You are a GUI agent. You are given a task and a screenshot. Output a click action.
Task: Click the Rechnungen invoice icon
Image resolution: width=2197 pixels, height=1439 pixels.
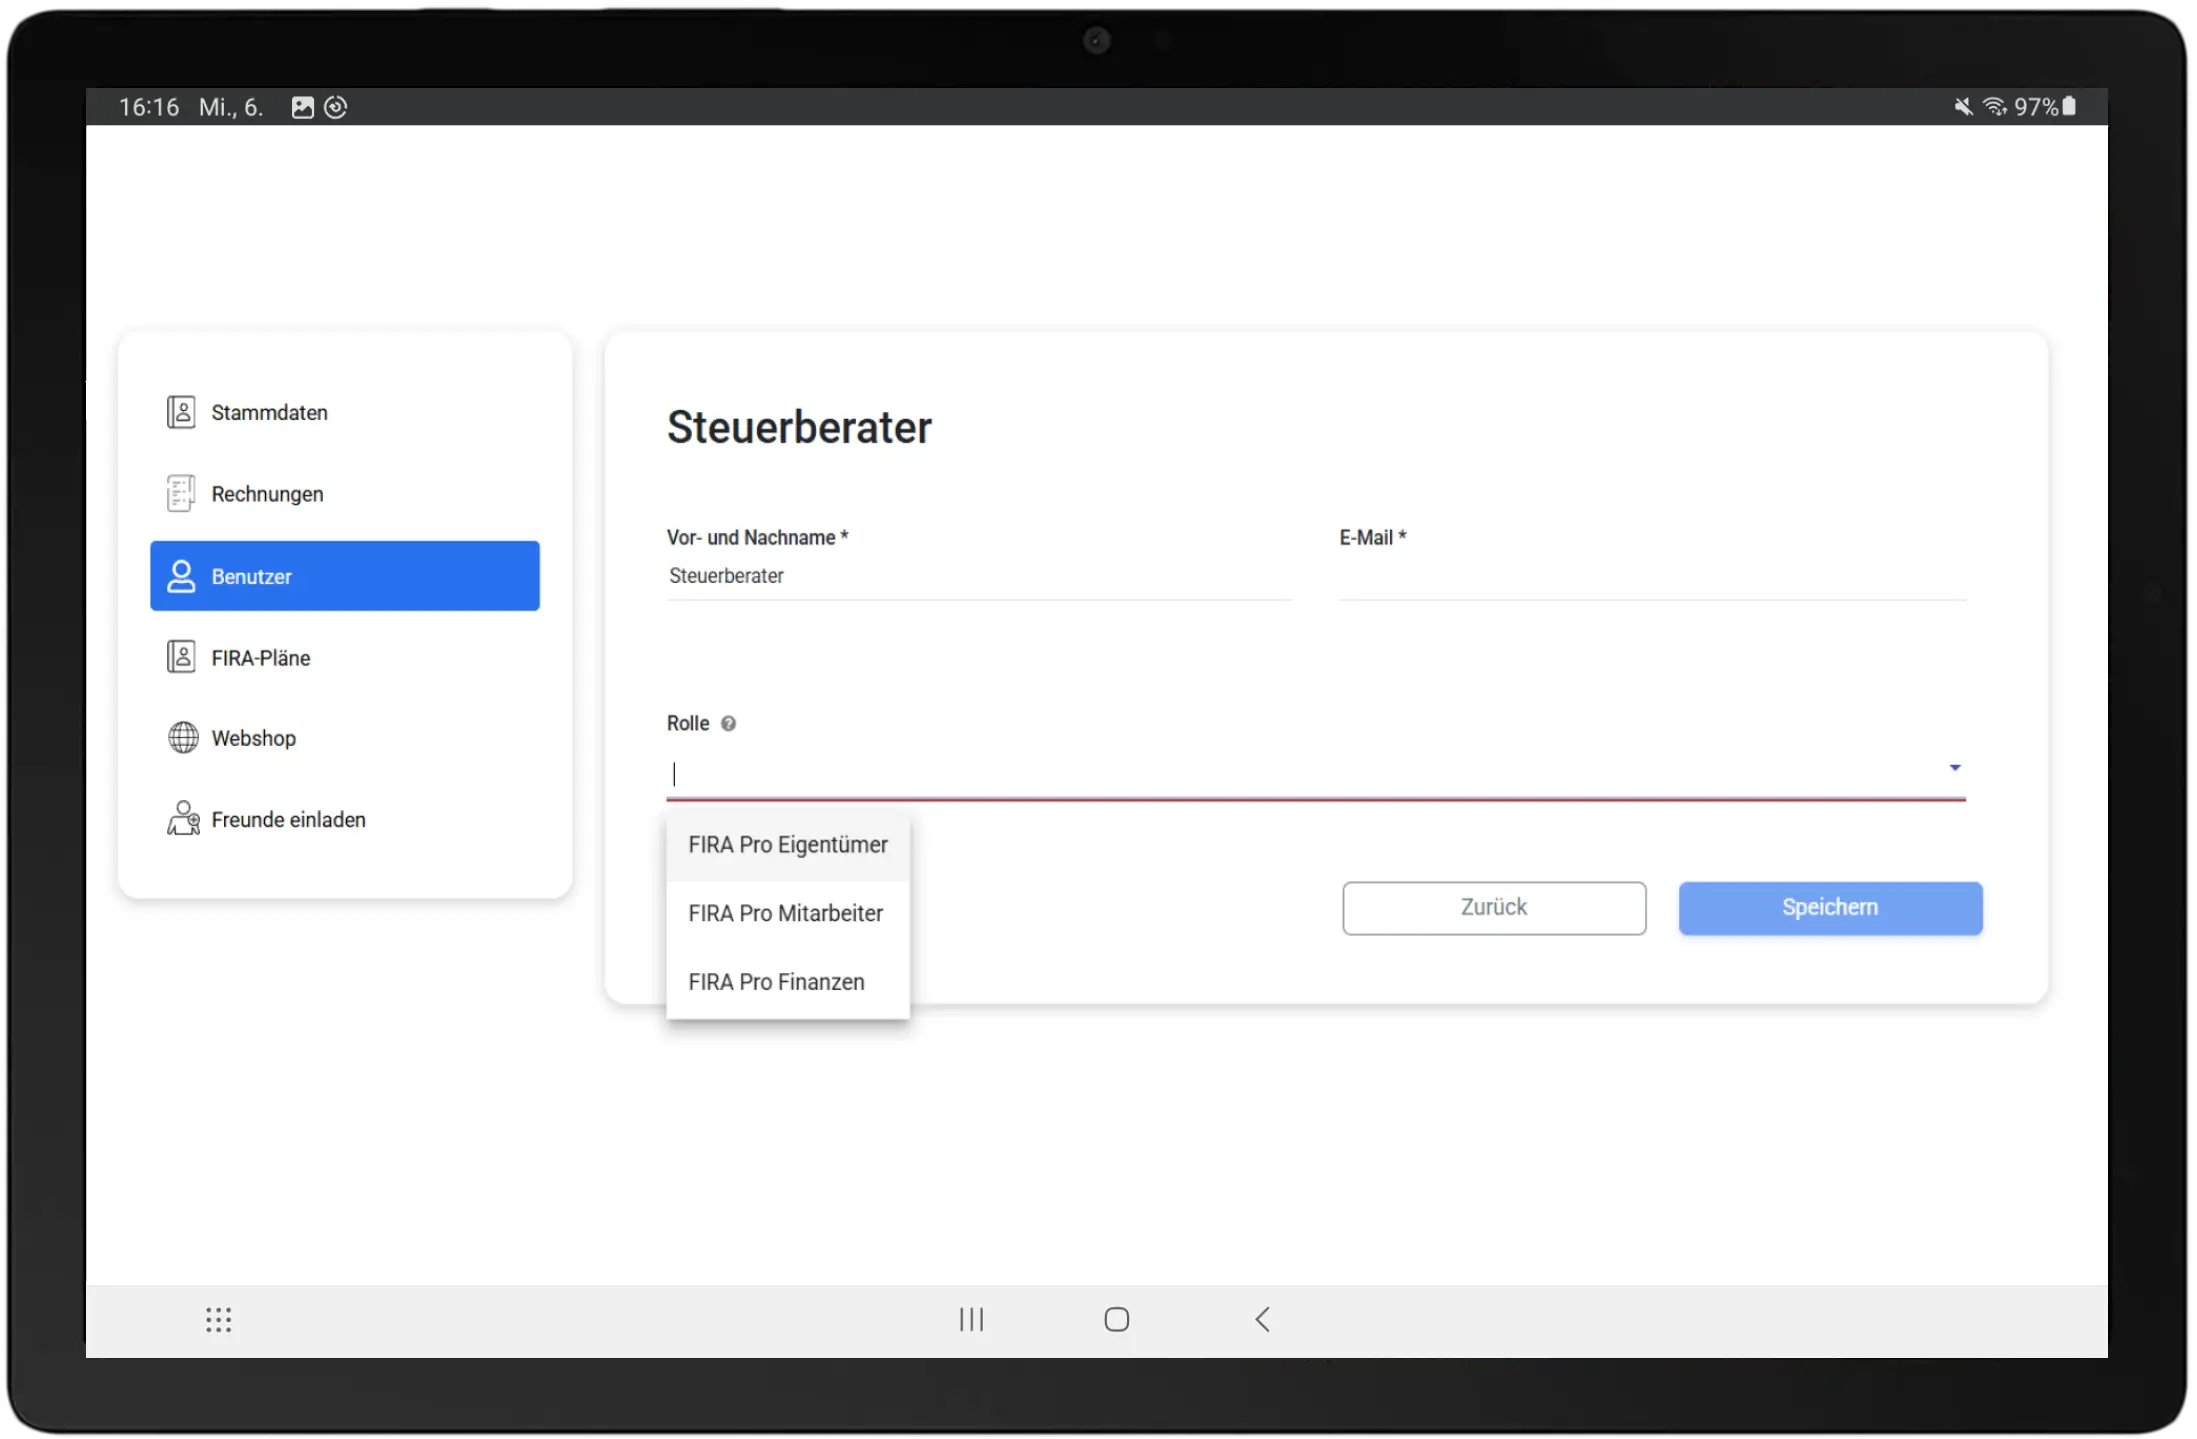point(180,493)
